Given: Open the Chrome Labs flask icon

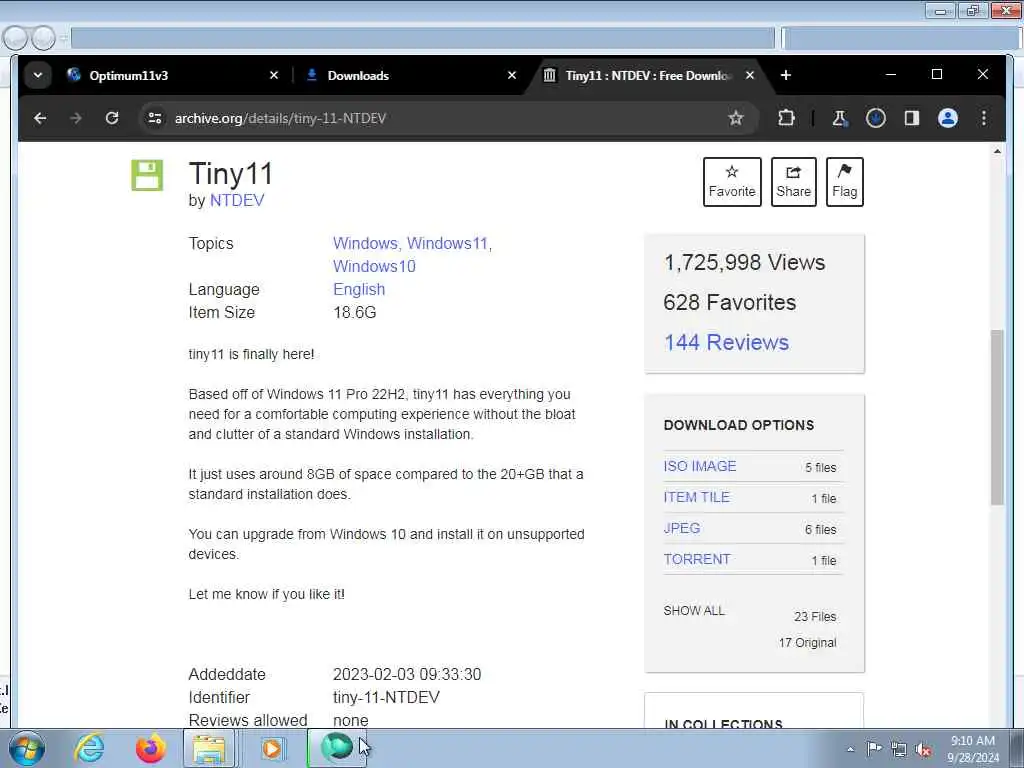Looking at the screenshot, I should point(839,118).
